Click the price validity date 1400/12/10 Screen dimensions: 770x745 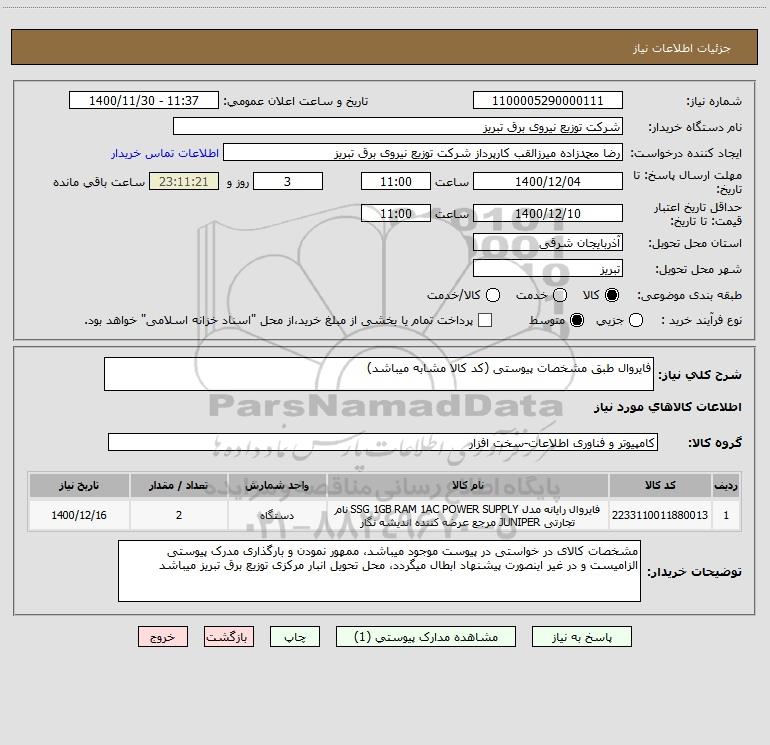click(548, 213)
